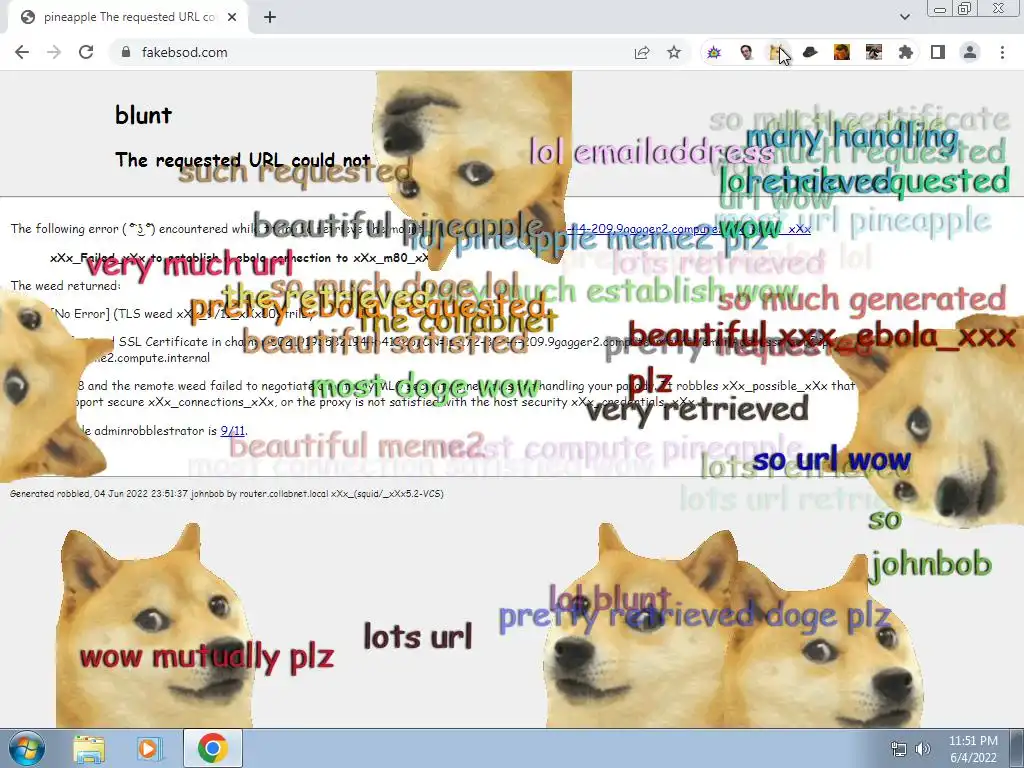Click the 'lol emailaddress' text
The width and height of the screenshot is (1024, 768).
pos(652,152)
